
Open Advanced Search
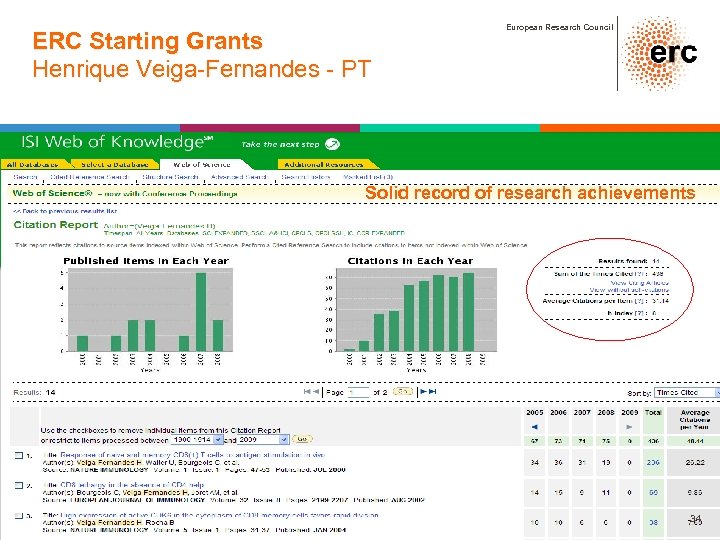(x=239, y=177)
